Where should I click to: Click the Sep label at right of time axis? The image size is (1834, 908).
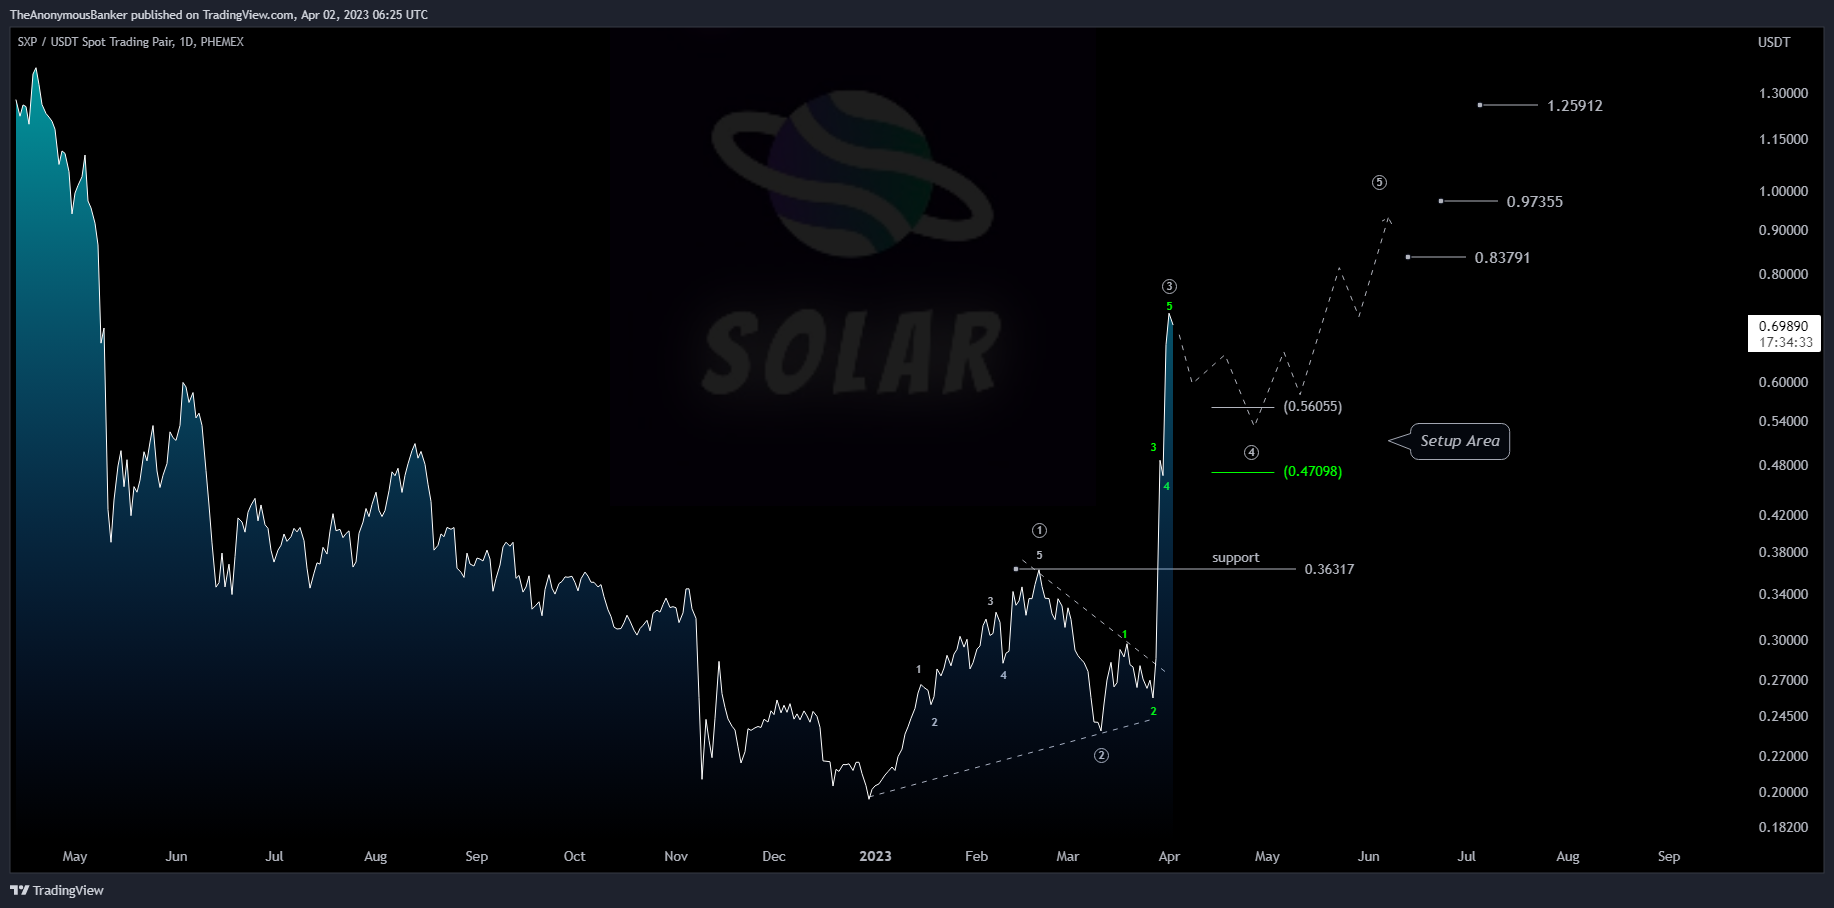[x=1669, y=856]
